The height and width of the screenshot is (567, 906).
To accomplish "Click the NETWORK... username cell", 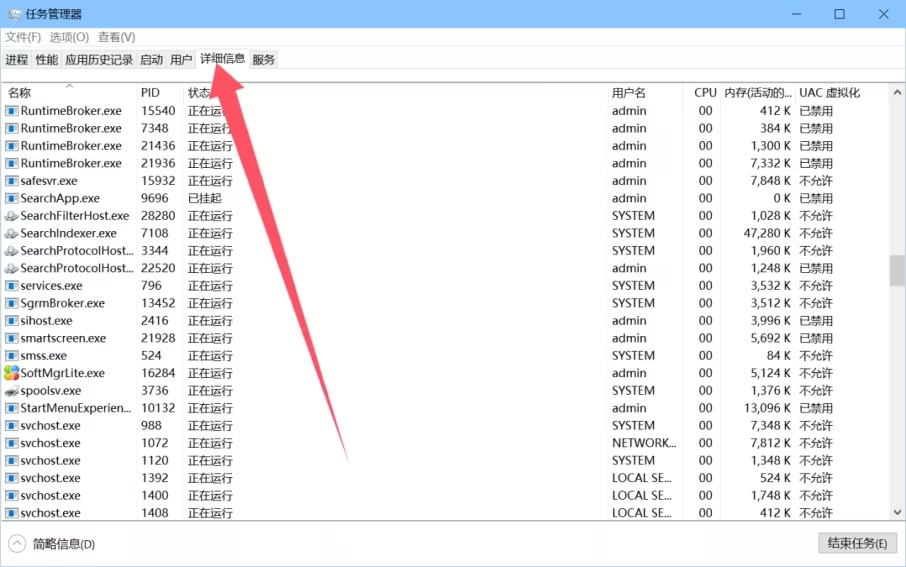I will (x=644, y=443).
